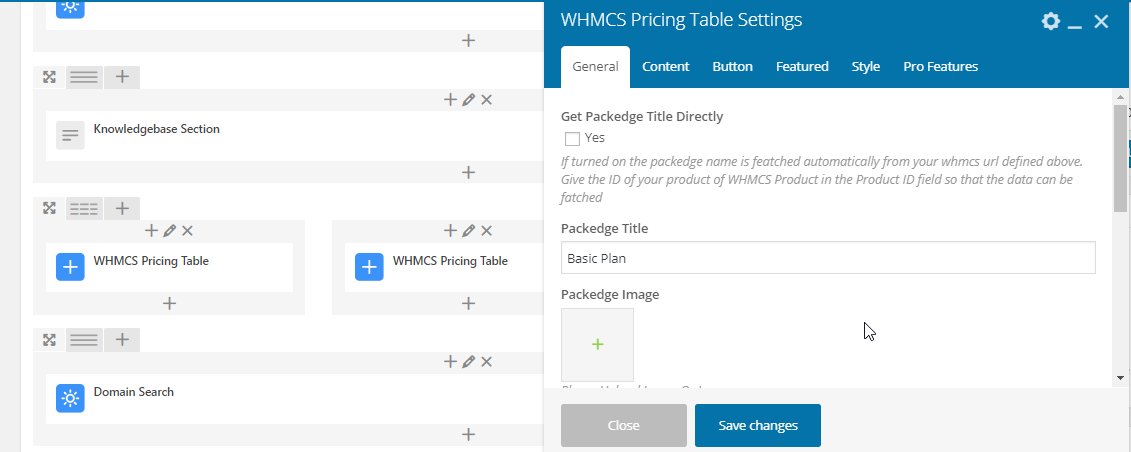1131x452 pixels.
Task: Upload a Packedge Image via plus thumbnail
Action: coord(597,344)
